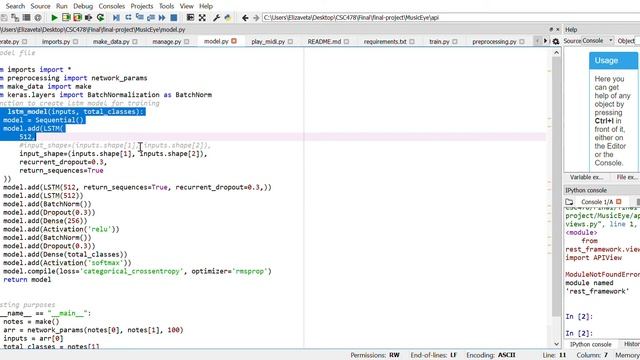Run the file with the green play icon
Screen dimensions: 640x360
(x=54, y=18)
